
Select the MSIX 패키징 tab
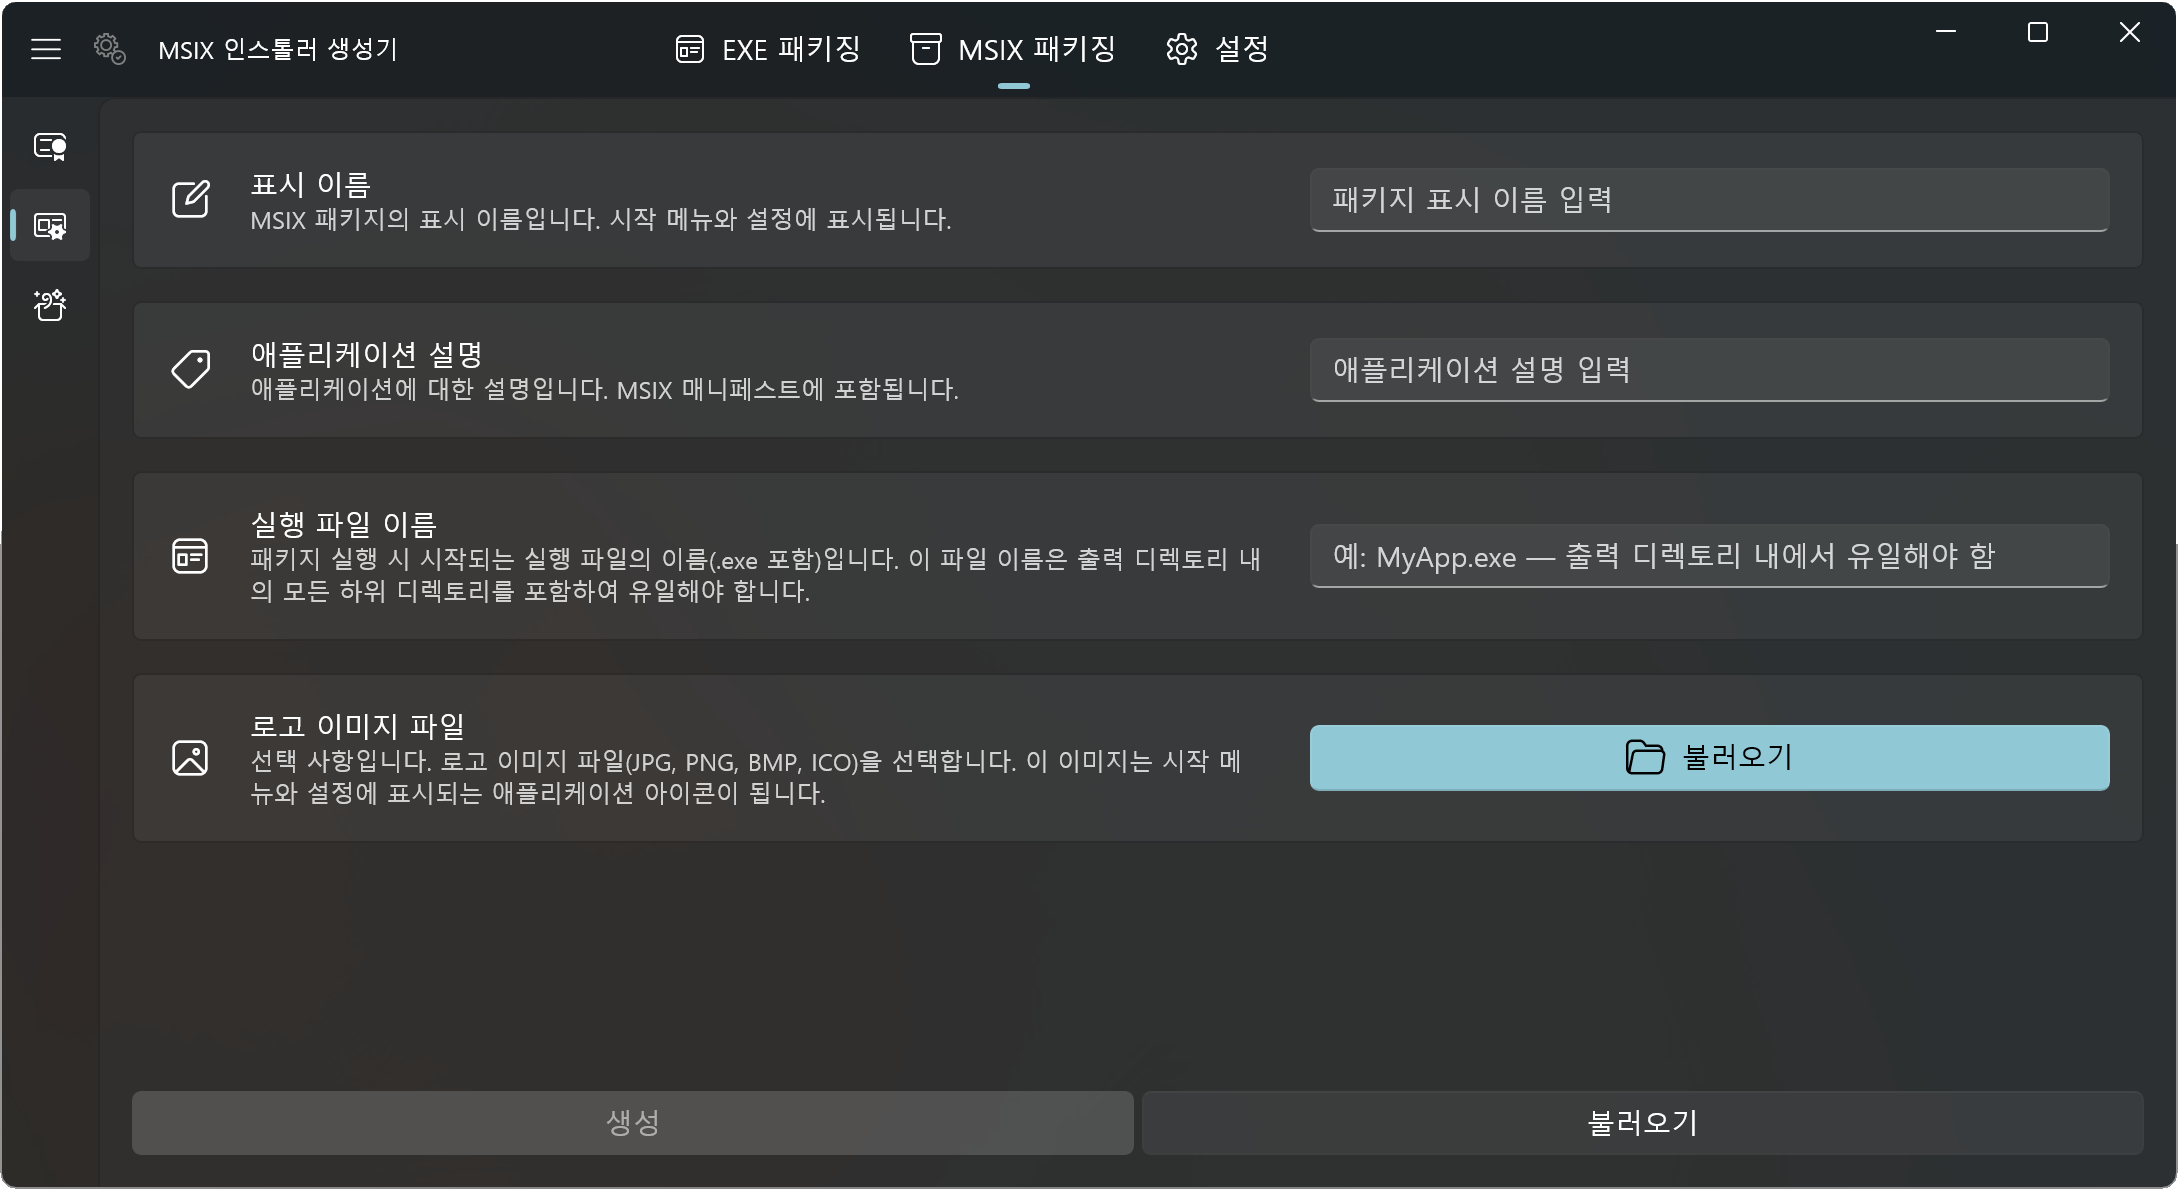coord(1013,49)
